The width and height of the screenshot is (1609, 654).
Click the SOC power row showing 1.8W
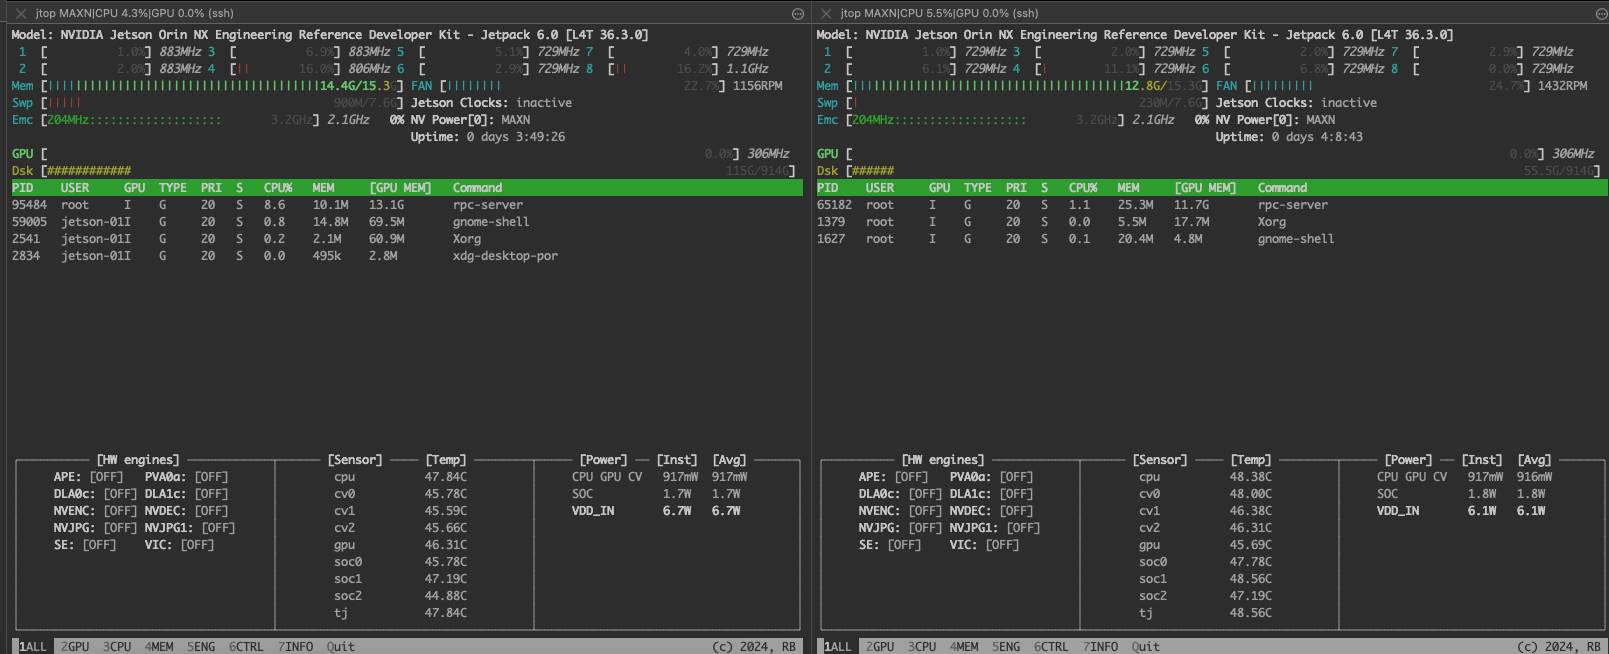coord(1460,494)
